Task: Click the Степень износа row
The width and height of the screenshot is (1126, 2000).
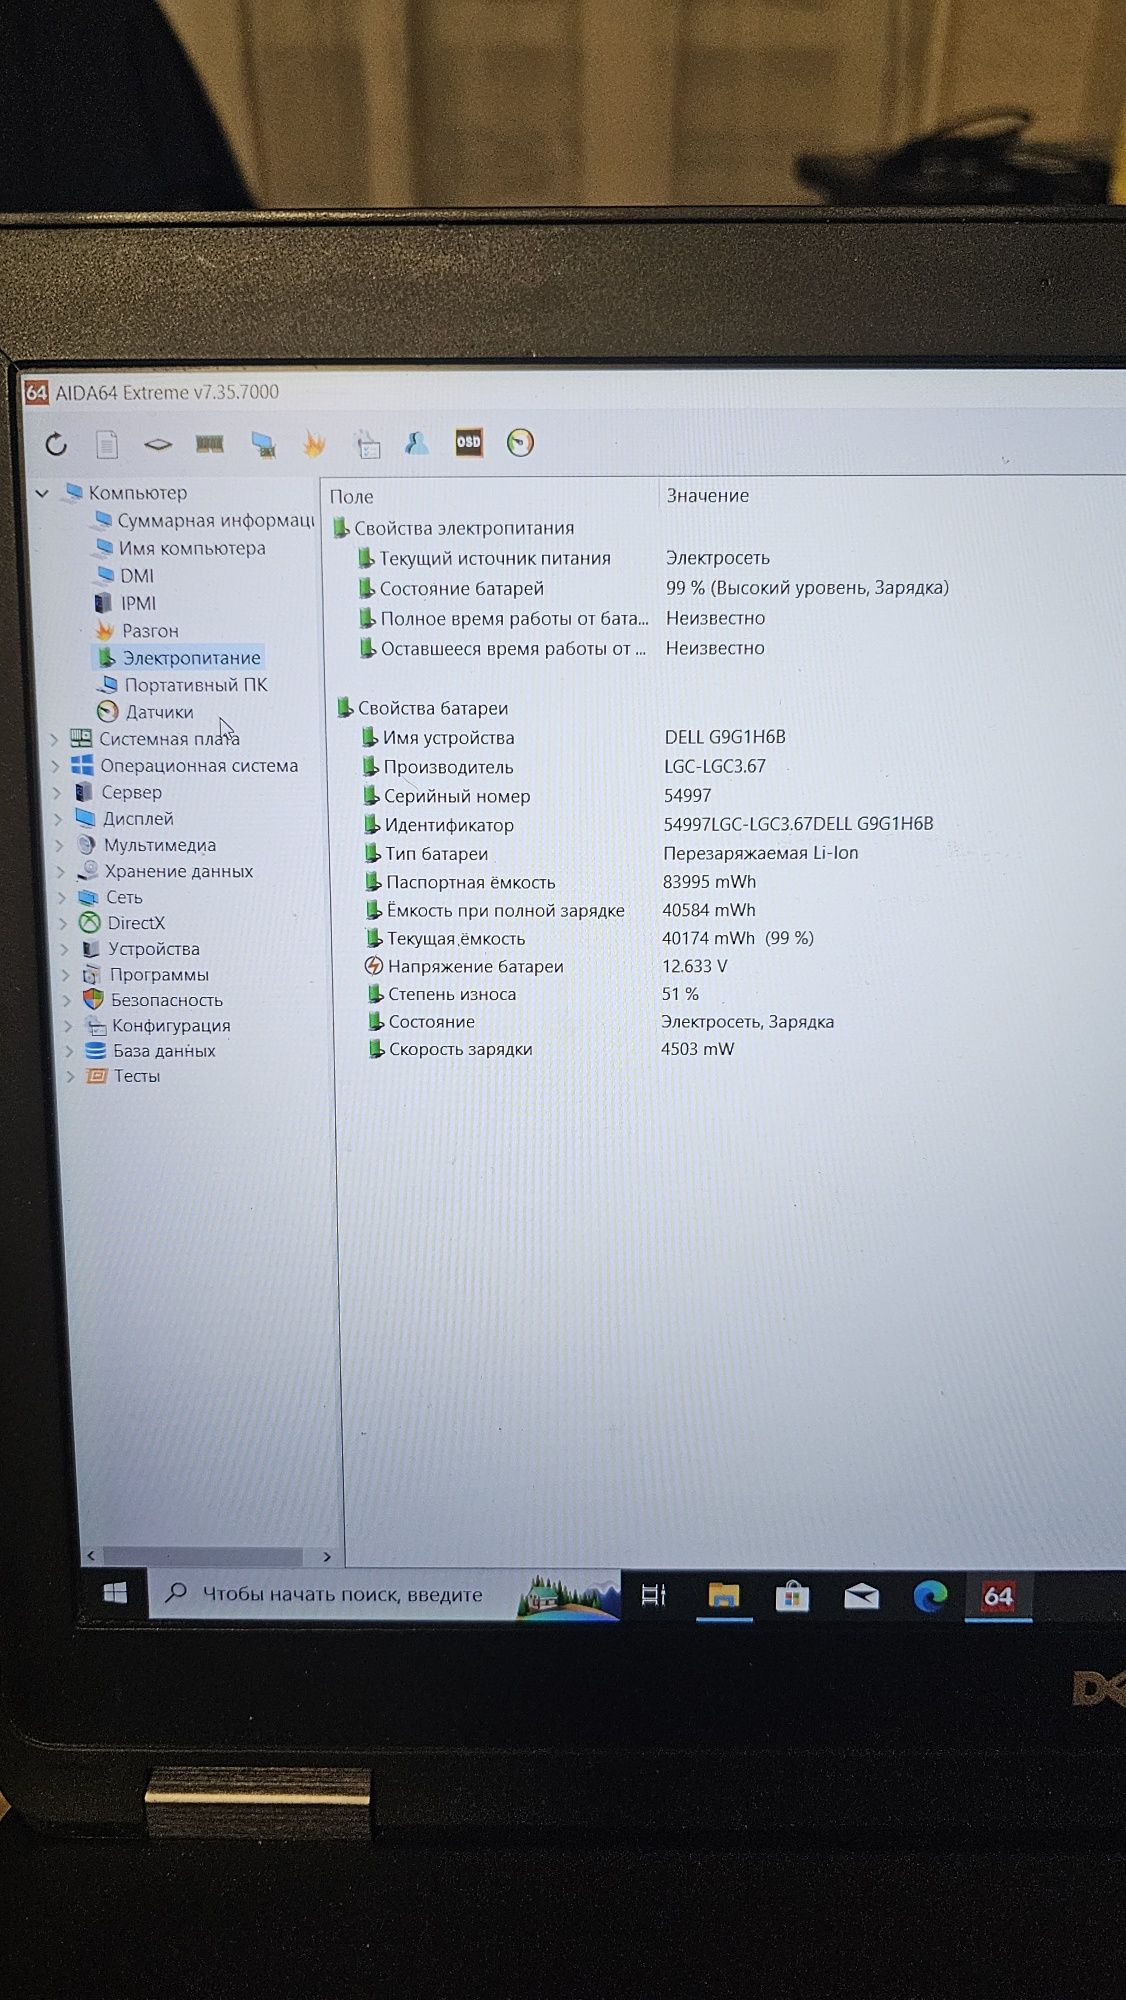Action: pos(533,994)
